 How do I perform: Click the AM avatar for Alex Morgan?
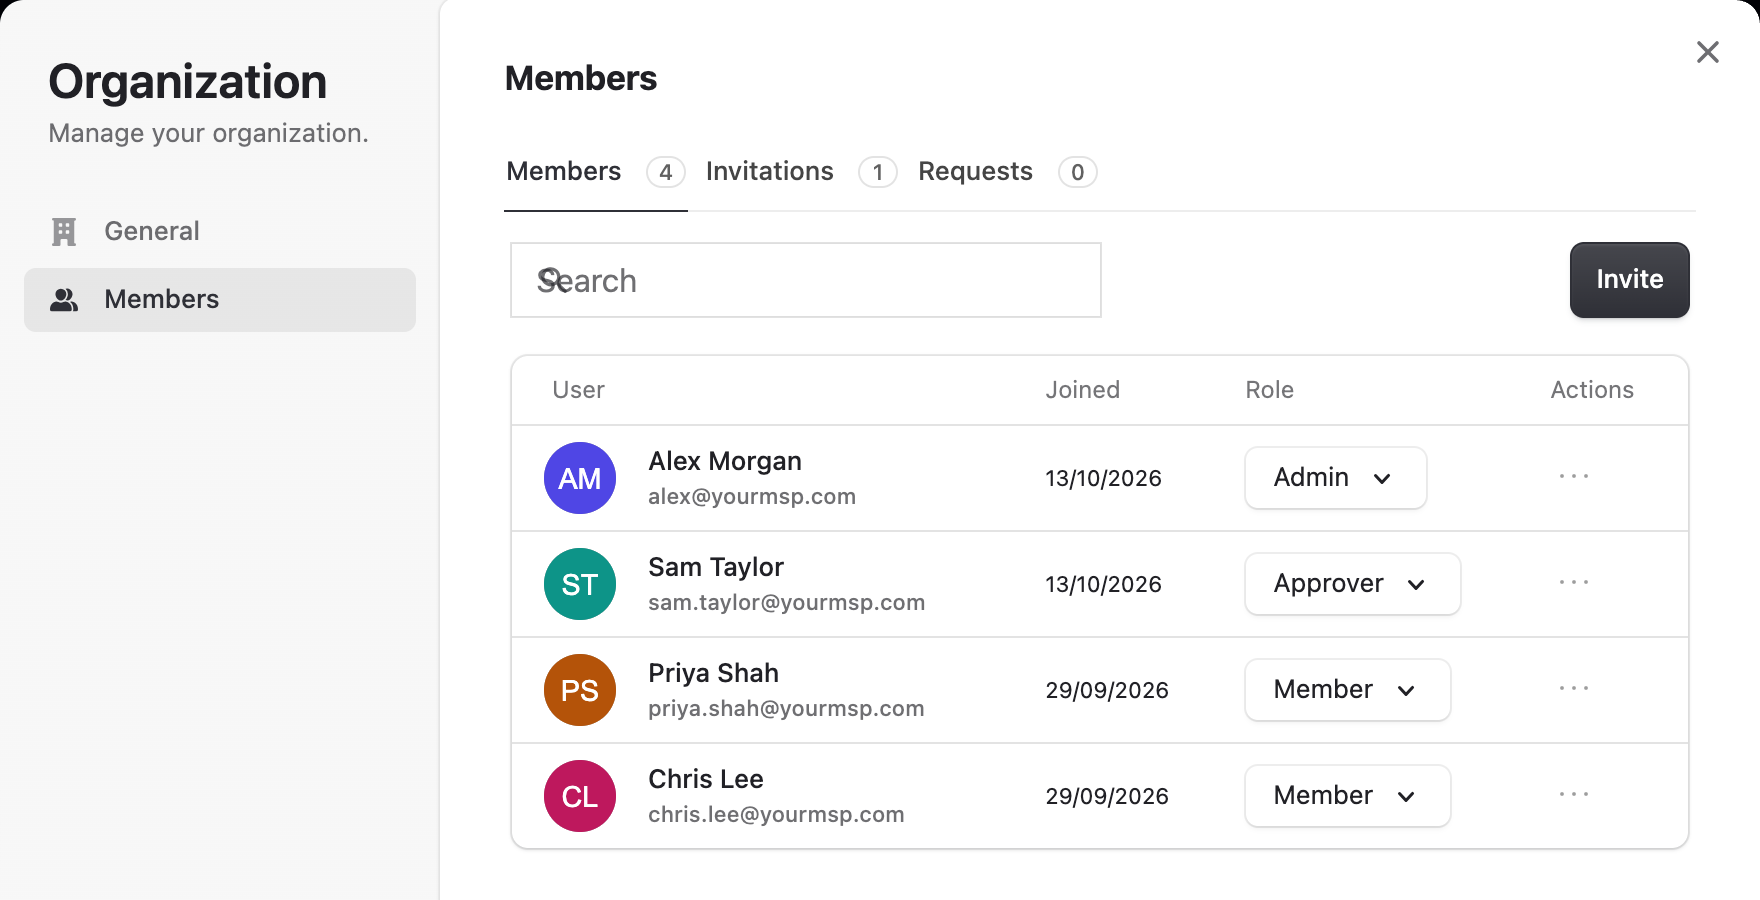(x=580, y=478)
